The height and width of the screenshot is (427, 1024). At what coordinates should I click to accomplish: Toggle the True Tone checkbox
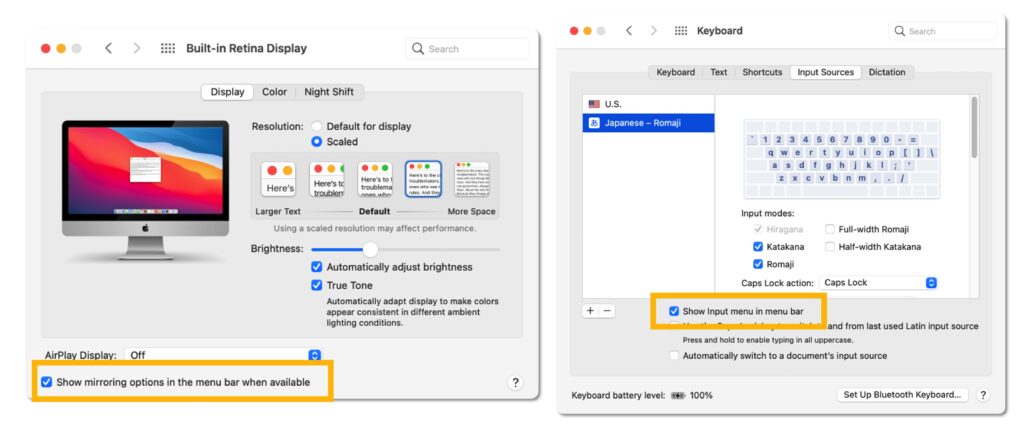tap(317, 285)
